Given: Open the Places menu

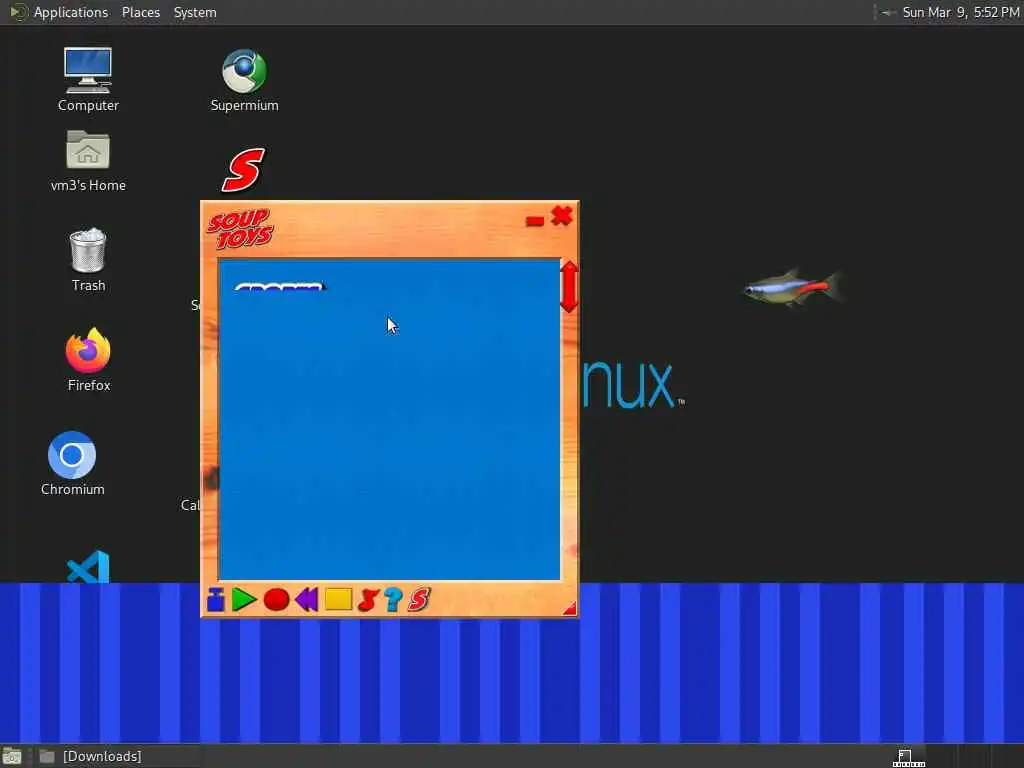Looking at the screenshot, I should [x=140, y=12].
